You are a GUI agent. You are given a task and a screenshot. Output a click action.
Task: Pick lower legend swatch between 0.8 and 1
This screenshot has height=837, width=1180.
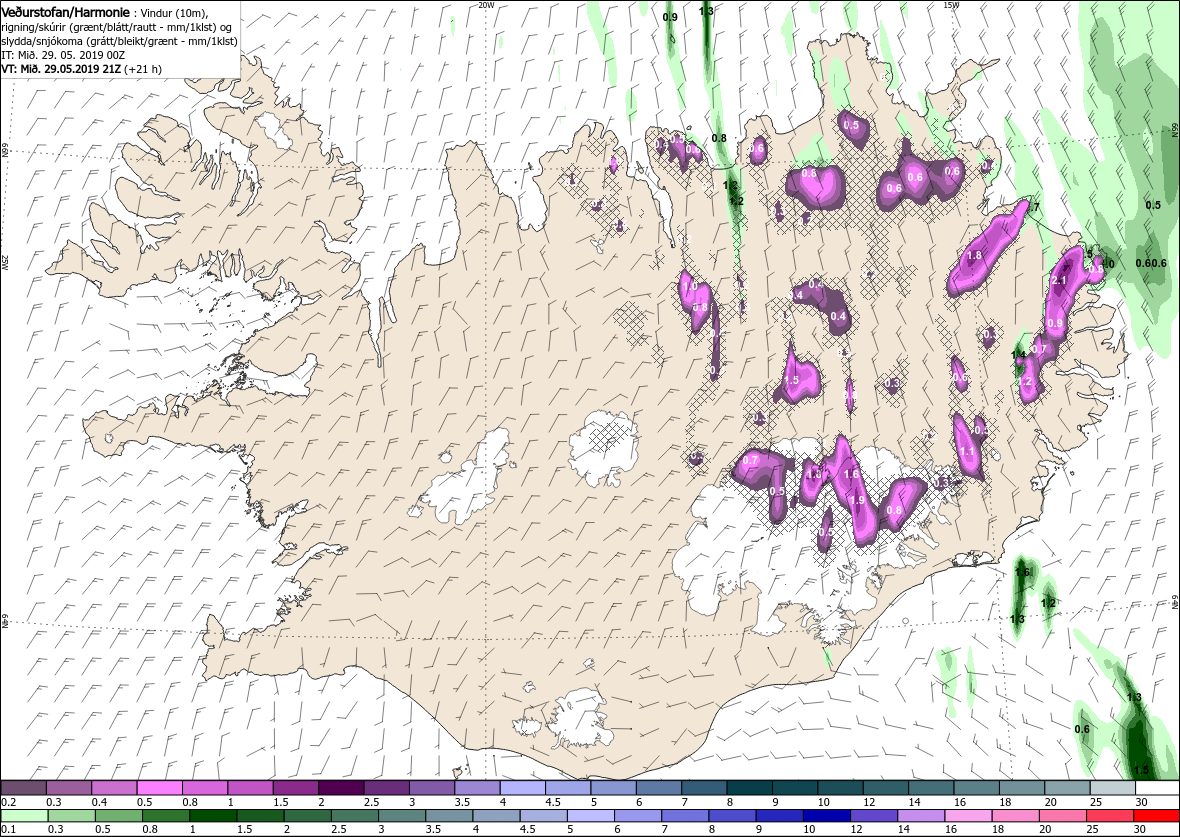(x=166, y=817)
